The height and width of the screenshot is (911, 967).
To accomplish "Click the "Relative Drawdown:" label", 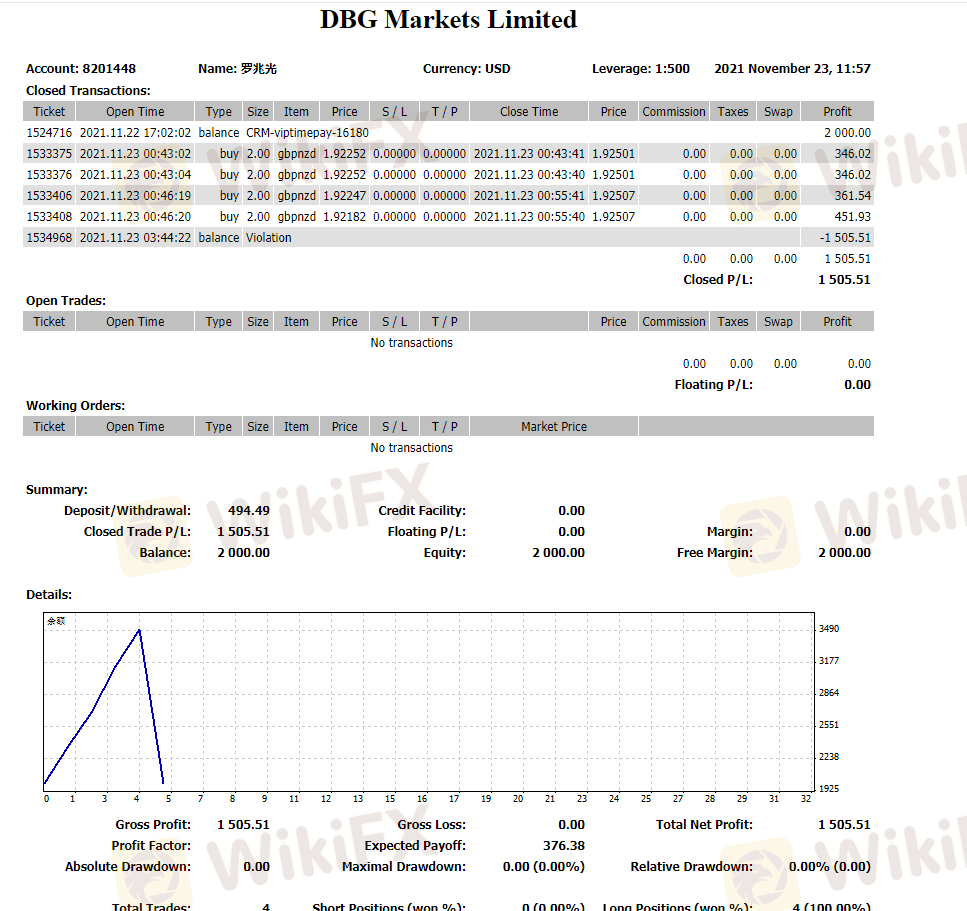I will (x=691, y=867).
